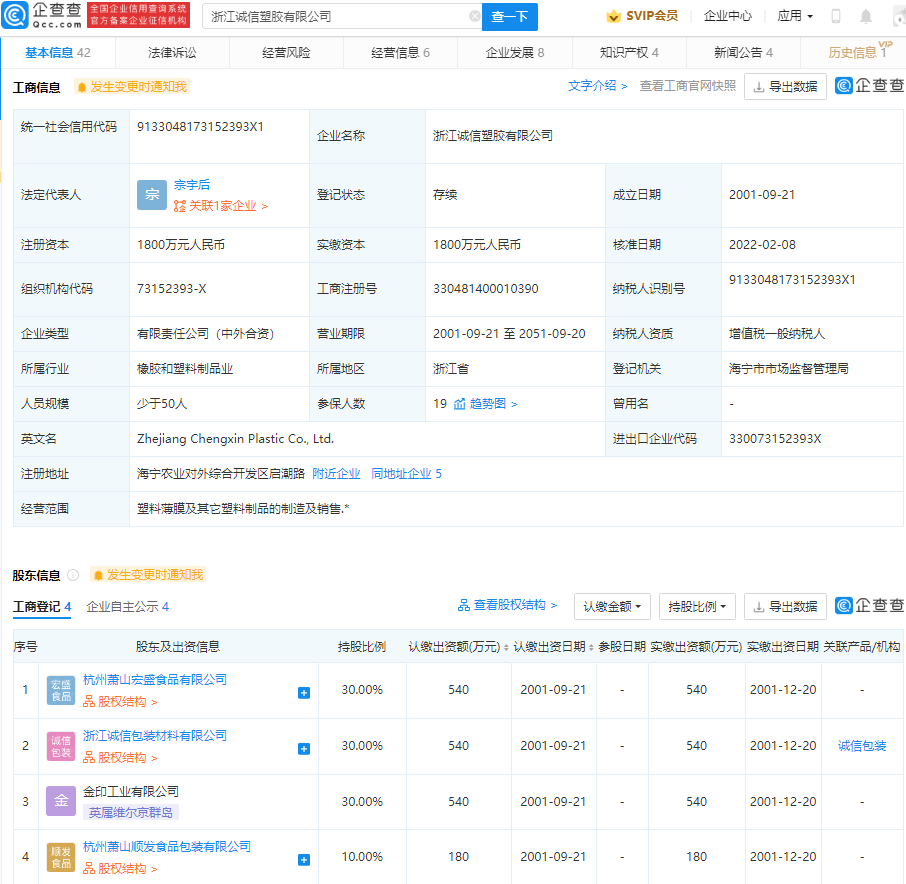The width and height of the screenshot is (906, 884).
Task: Switch to 法律诉讼 tab
Action: pos(172,53)
